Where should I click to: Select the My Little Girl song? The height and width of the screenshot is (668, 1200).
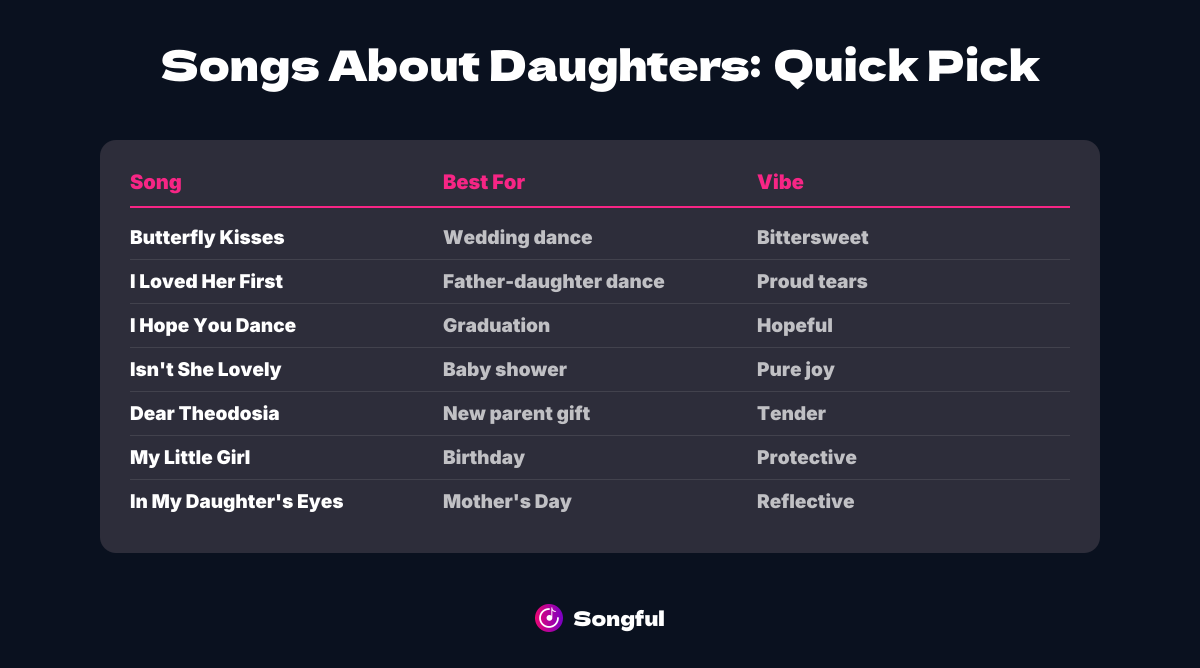pyautogui.click(x=190, y=458)
